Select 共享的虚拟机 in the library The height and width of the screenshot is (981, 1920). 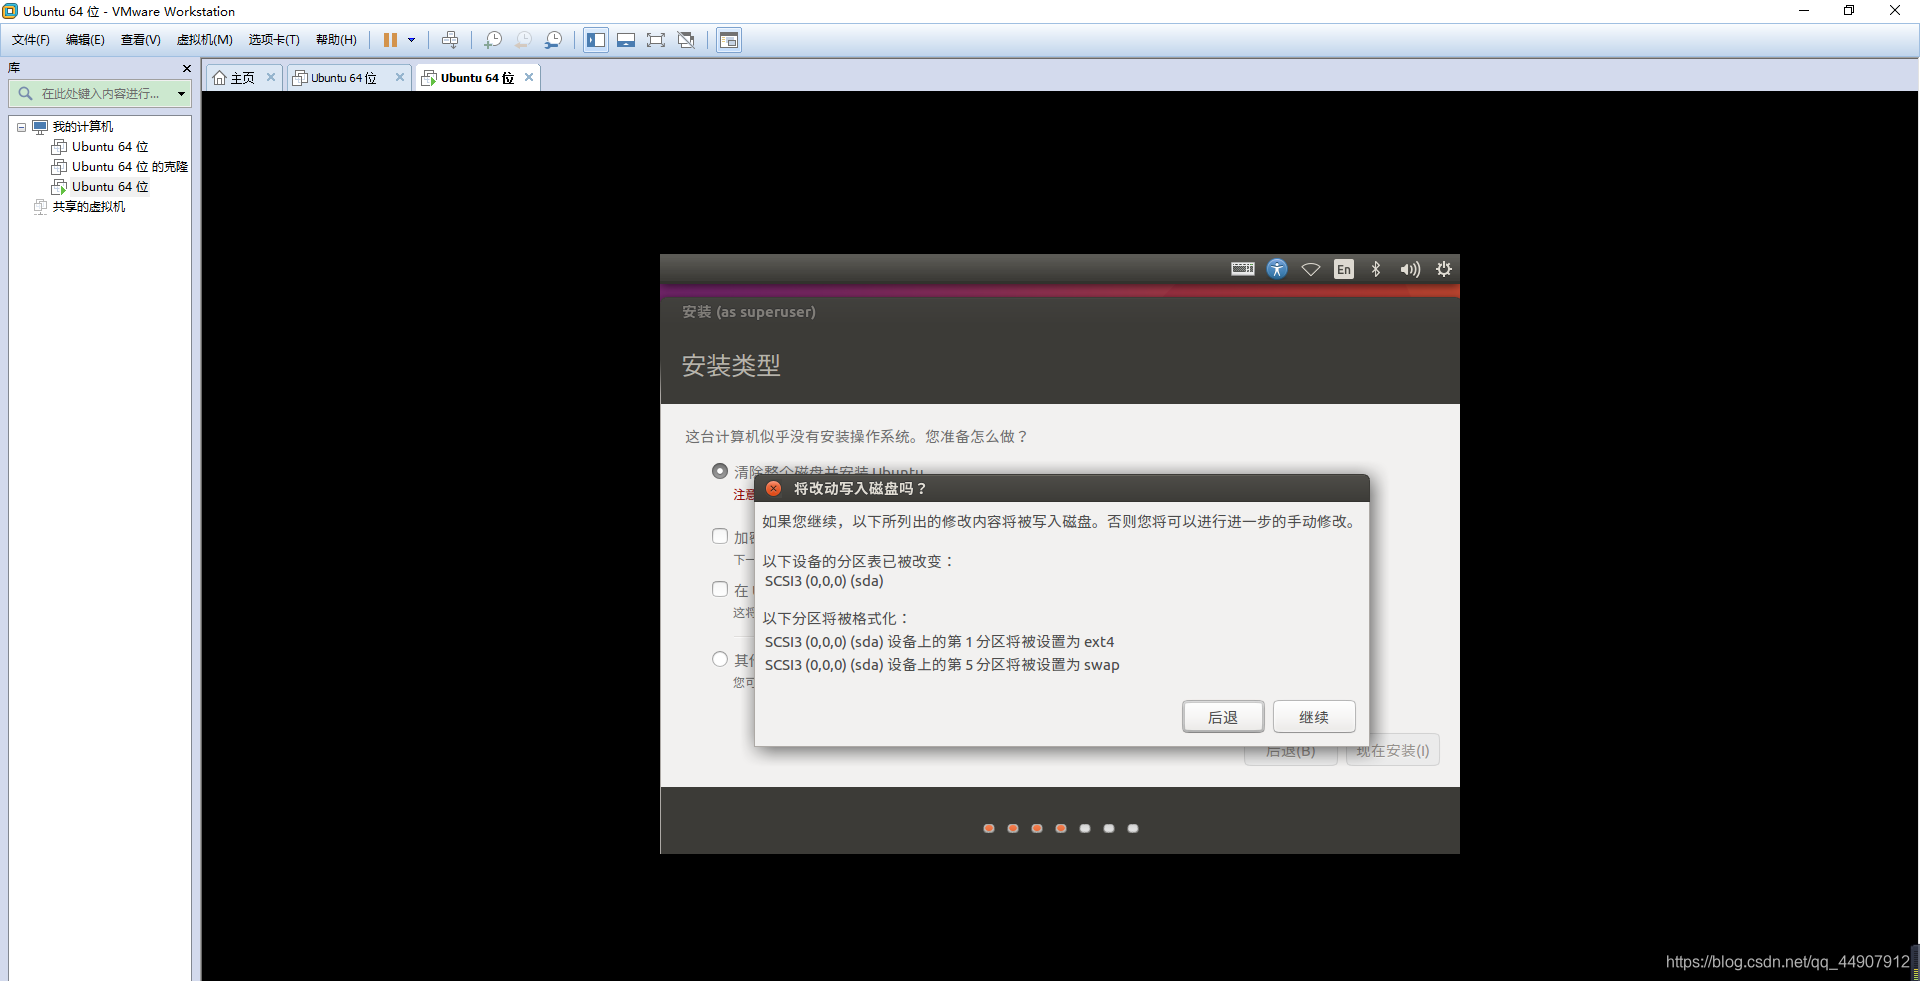88,207
